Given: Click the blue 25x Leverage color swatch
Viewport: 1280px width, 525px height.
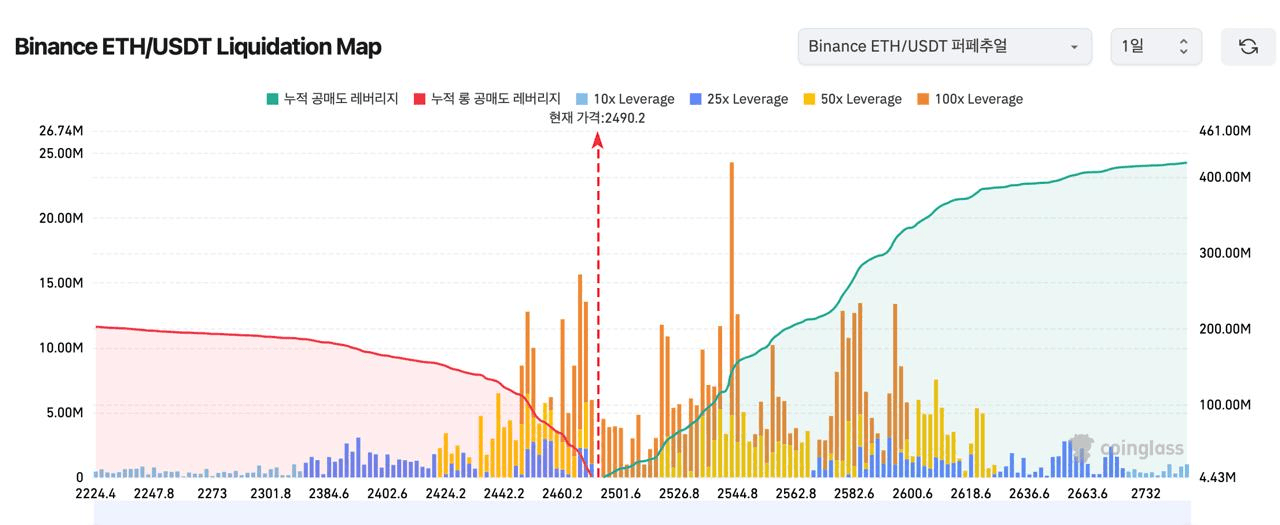Looking at the screenshot, I should [x=695, y=99].
